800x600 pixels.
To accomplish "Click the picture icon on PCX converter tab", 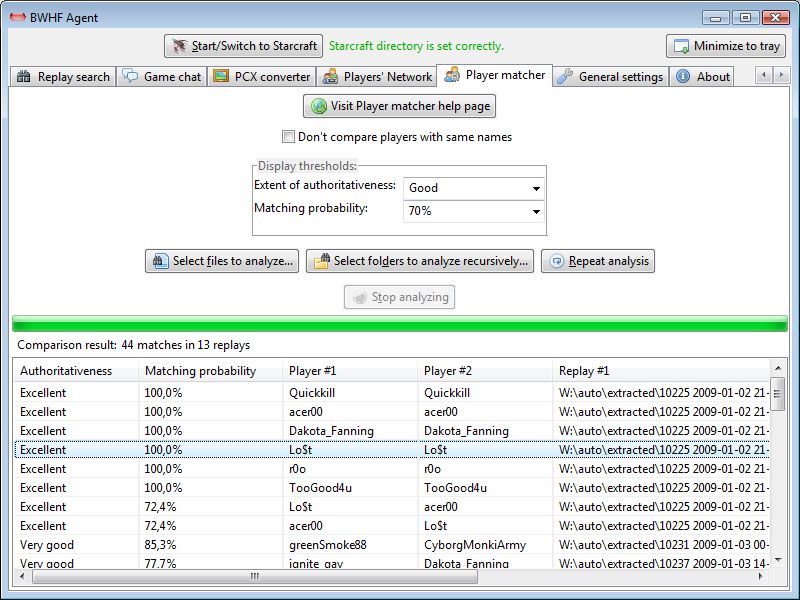I will tap(221, 77).
